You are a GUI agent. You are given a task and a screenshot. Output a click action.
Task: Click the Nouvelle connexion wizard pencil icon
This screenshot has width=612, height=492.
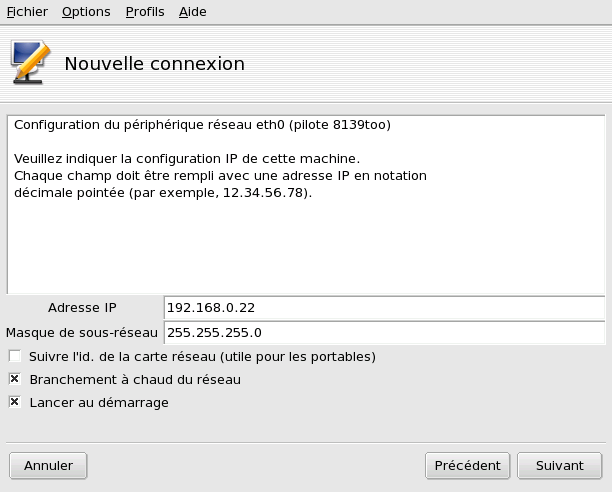click(x=30, y=62)
